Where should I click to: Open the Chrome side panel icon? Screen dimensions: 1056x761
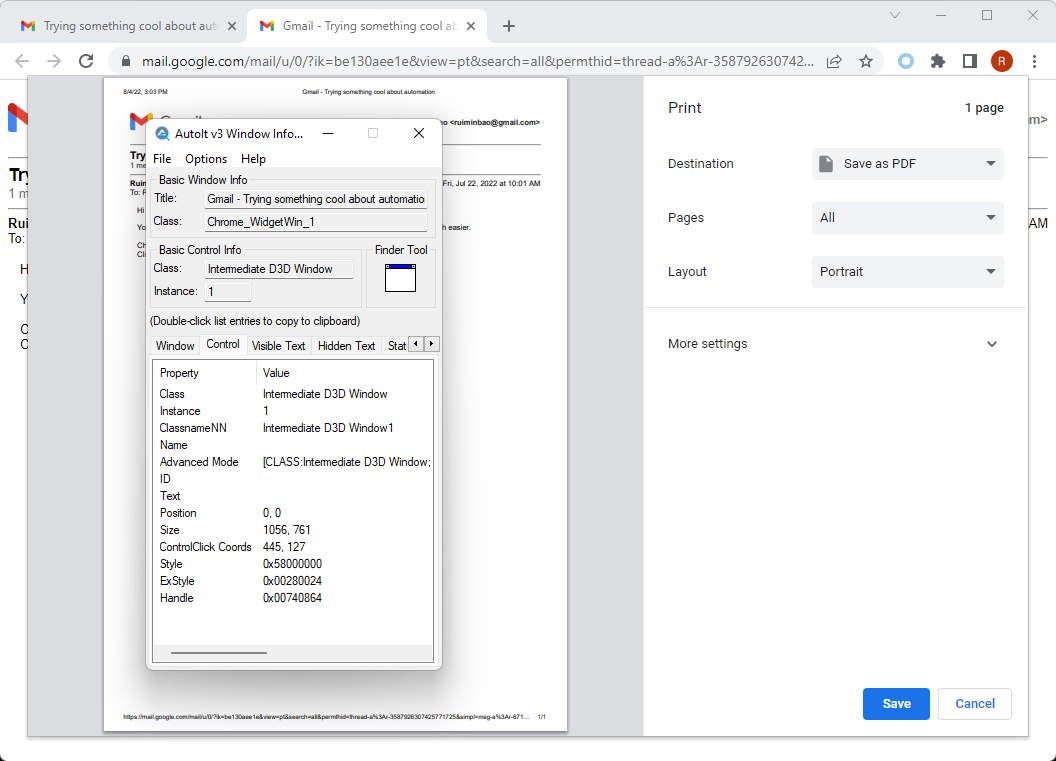969,61
